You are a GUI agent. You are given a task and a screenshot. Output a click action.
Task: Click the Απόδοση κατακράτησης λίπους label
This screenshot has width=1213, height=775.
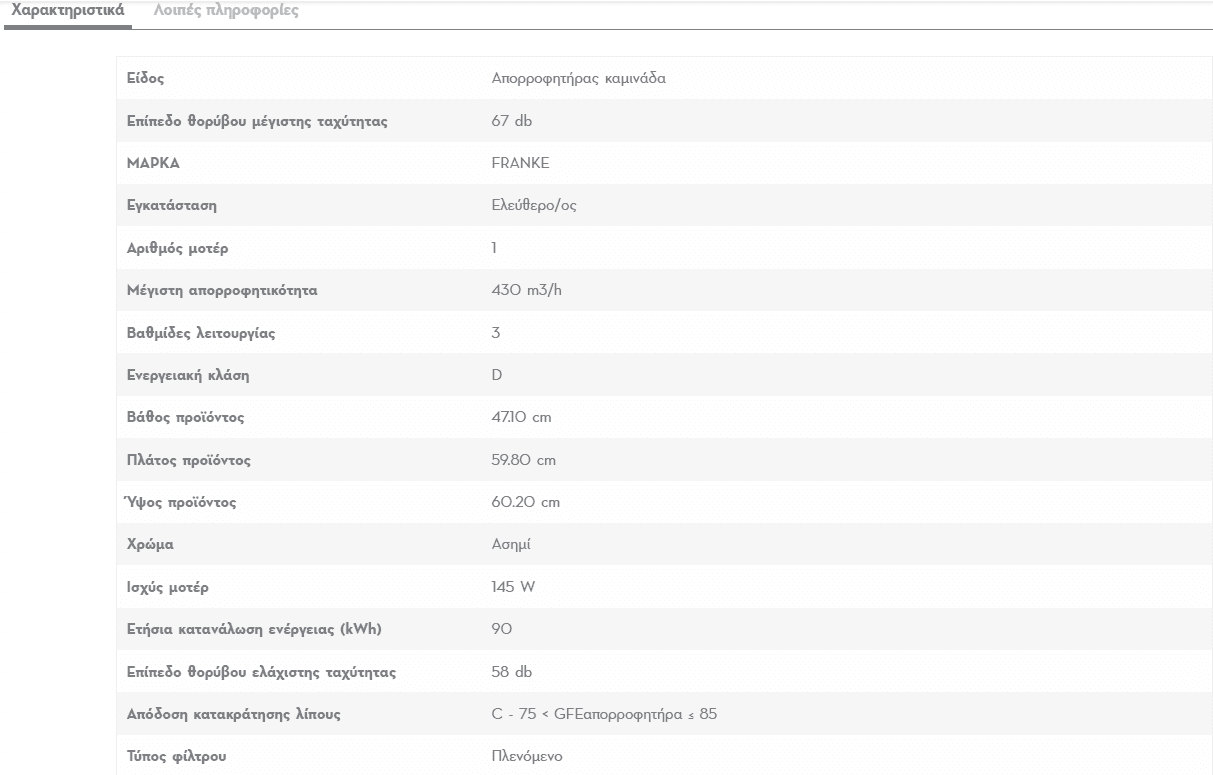pyautogui.click(x=234, y=714)
